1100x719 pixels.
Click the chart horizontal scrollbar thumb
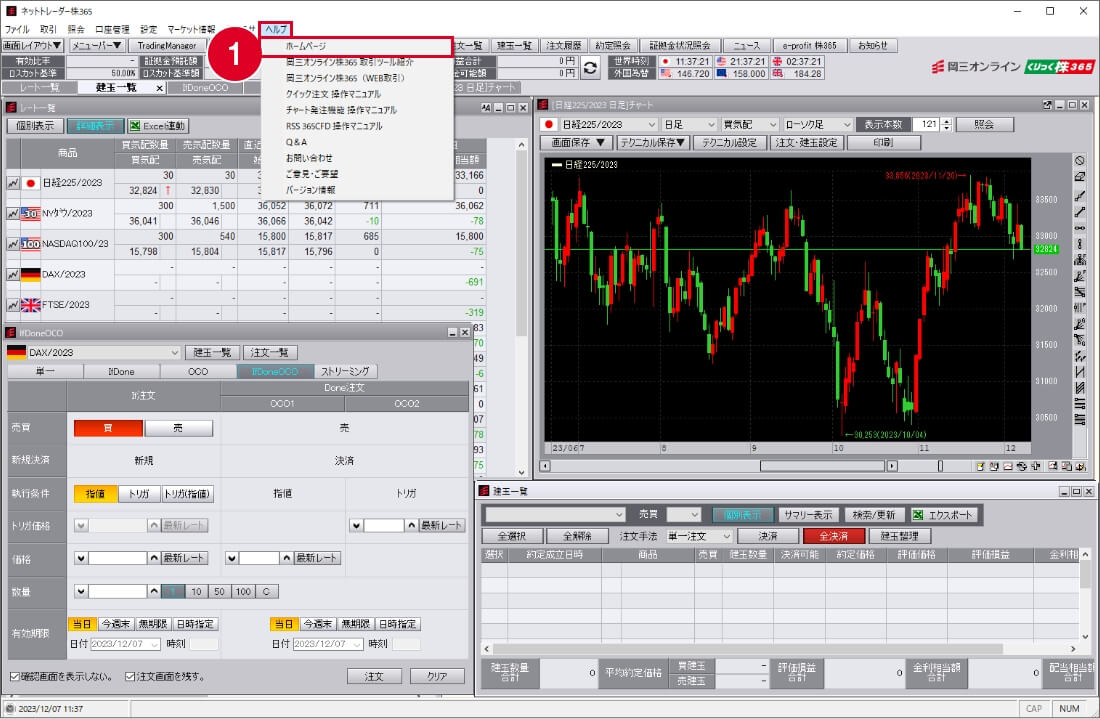823,466
